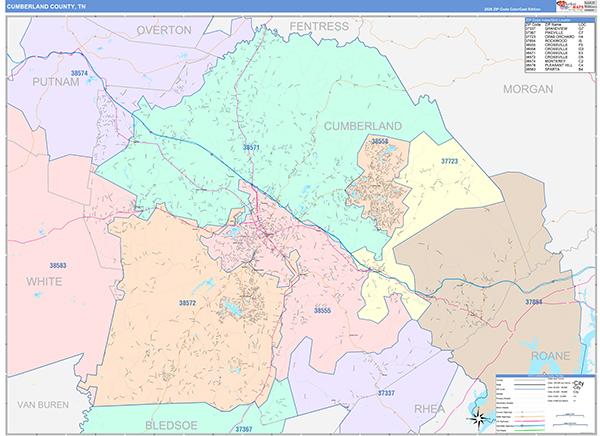
Task: Click the green Toll Roads line in legend
Action: pos(530,430)
